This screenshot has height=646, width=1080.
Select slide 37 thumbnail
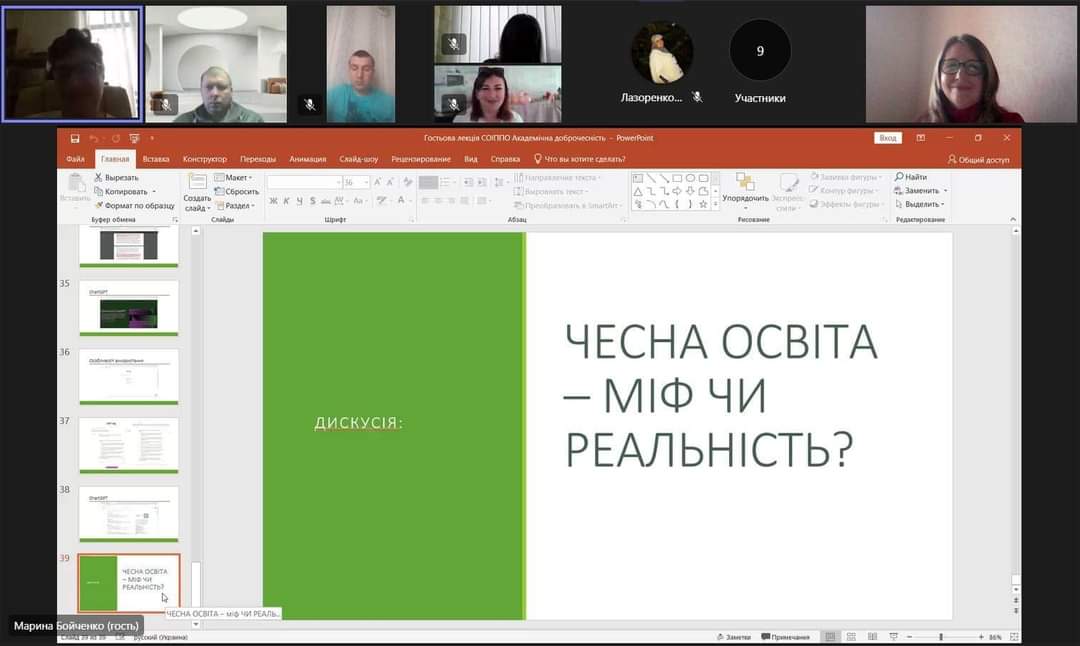coord(129,446)
